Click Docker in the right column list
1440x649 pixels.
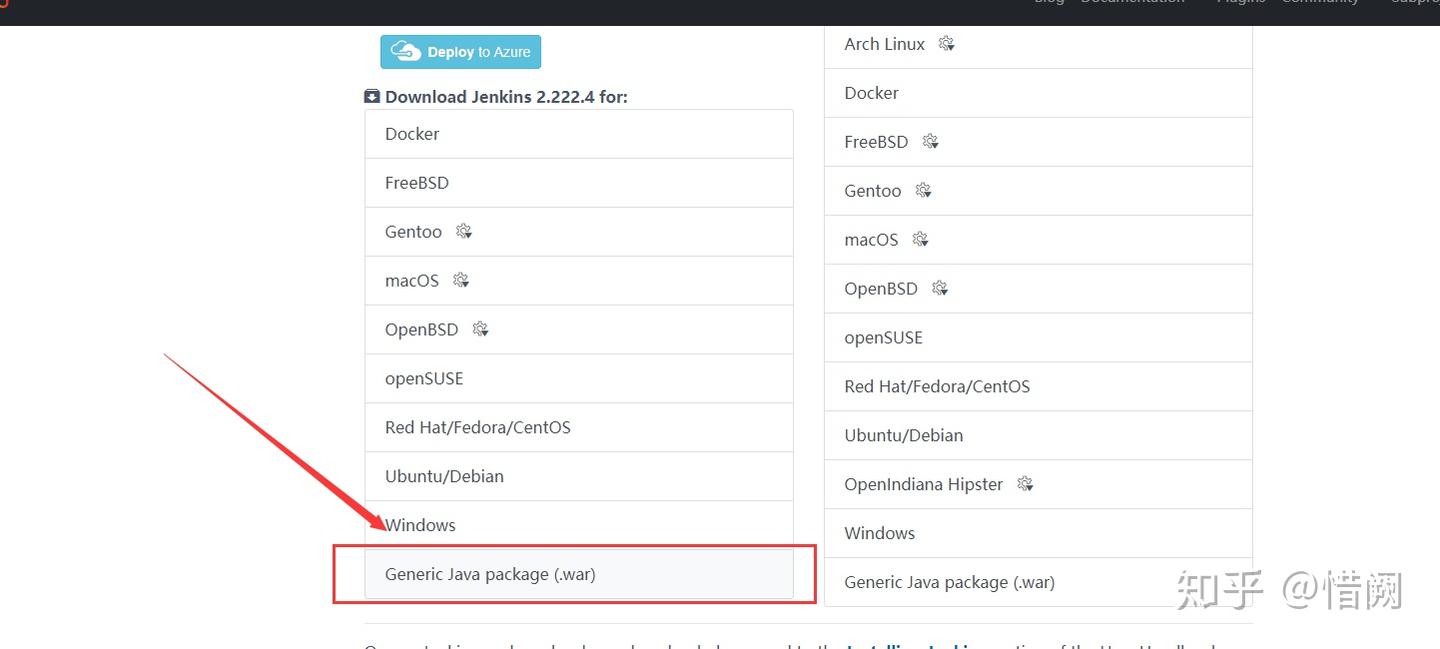pos(871,93)
